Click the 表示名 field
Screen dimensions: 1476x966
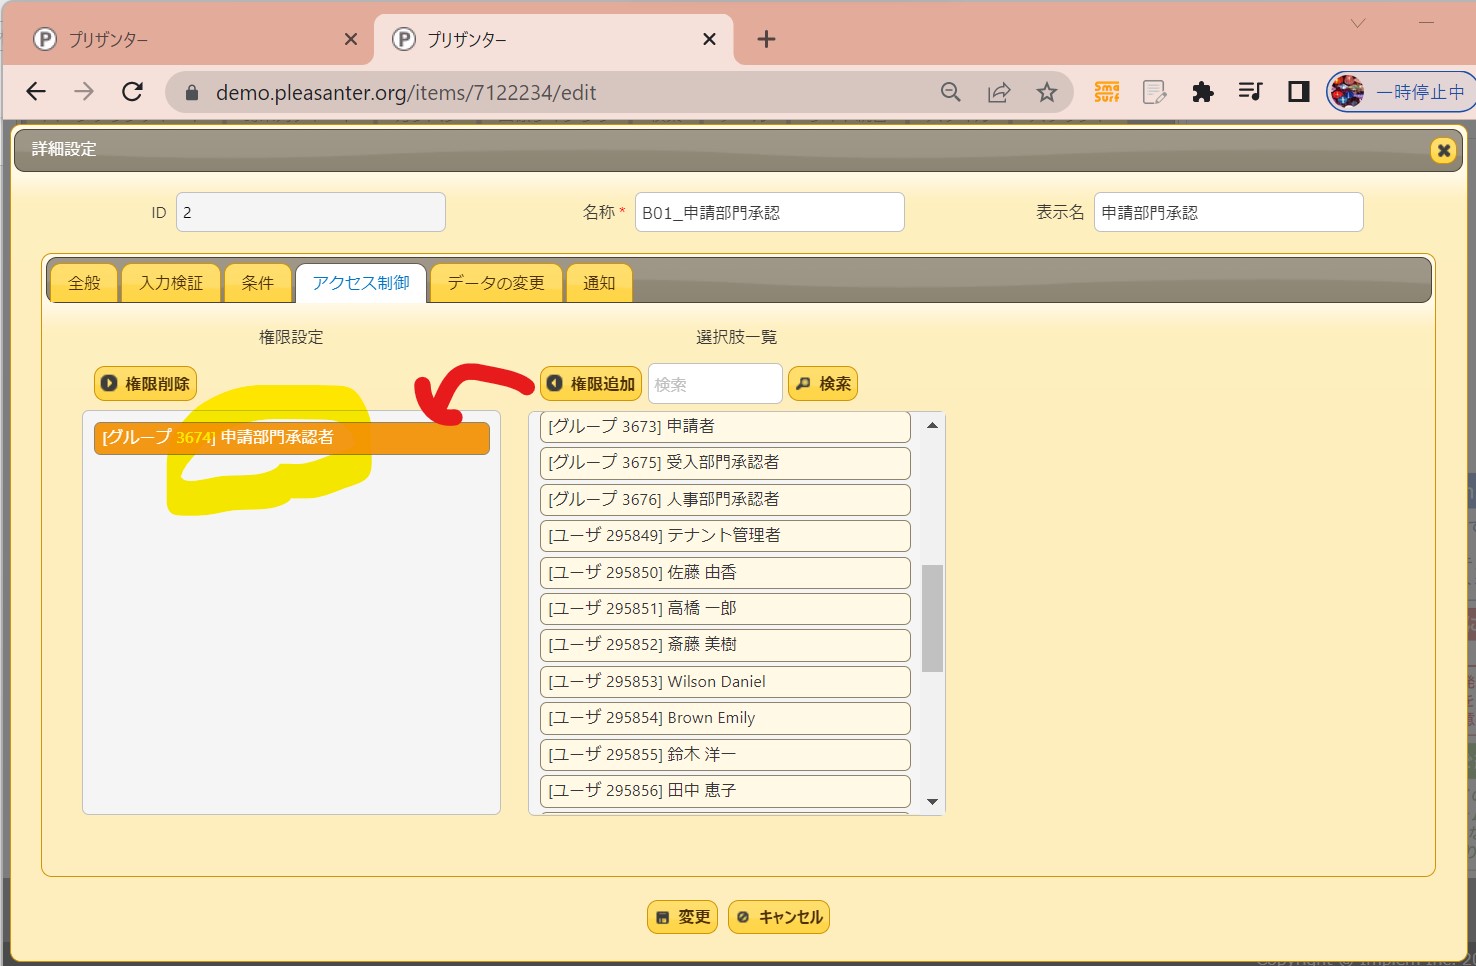[1229, 212]
